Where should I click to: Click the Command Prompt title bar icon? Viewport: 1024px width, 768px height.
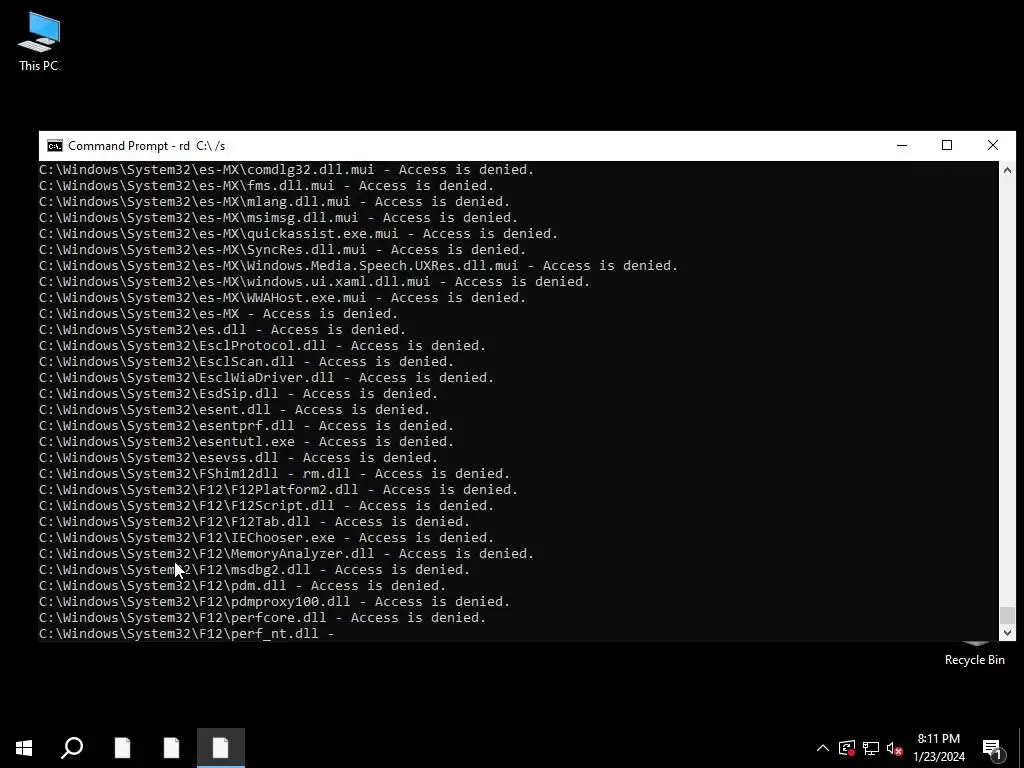[55, 146]
